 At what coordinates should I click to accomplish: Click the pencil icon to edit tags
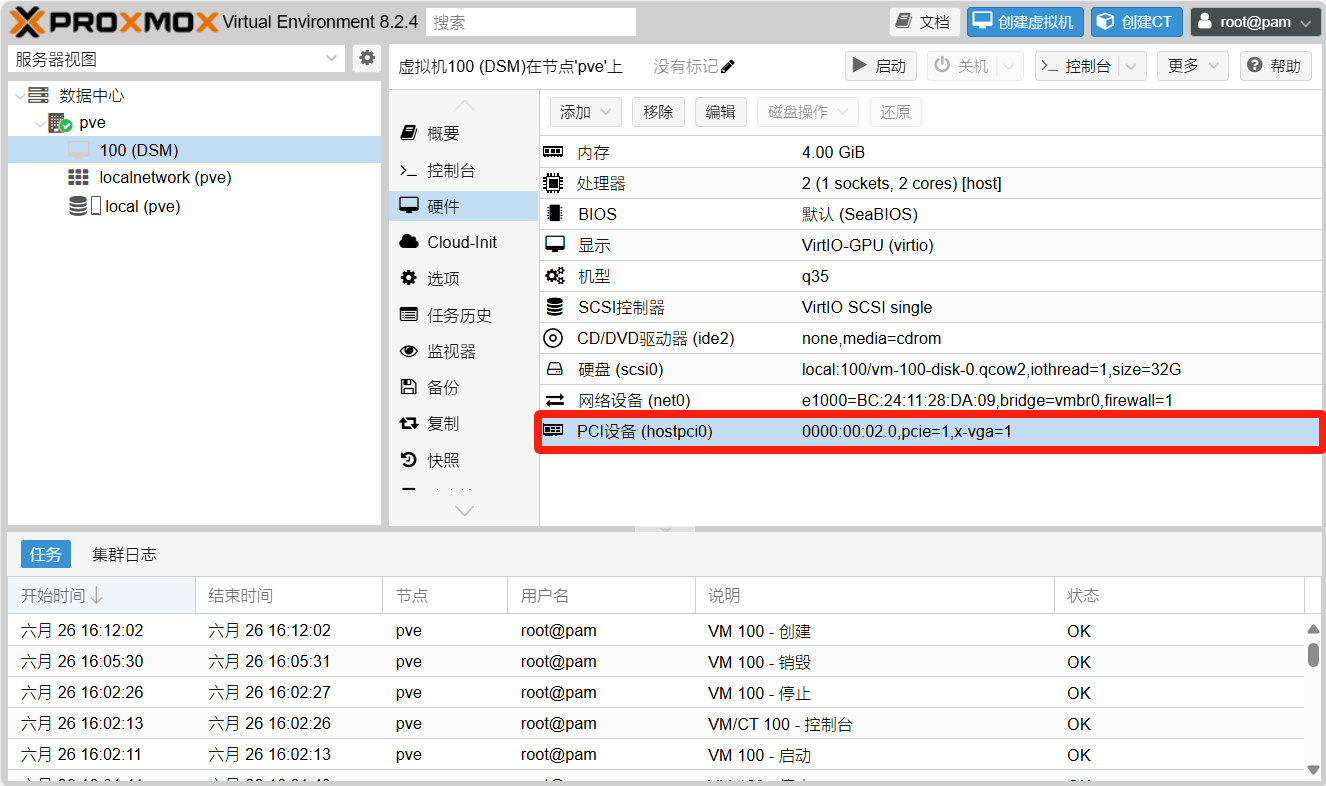coord(728,66)
